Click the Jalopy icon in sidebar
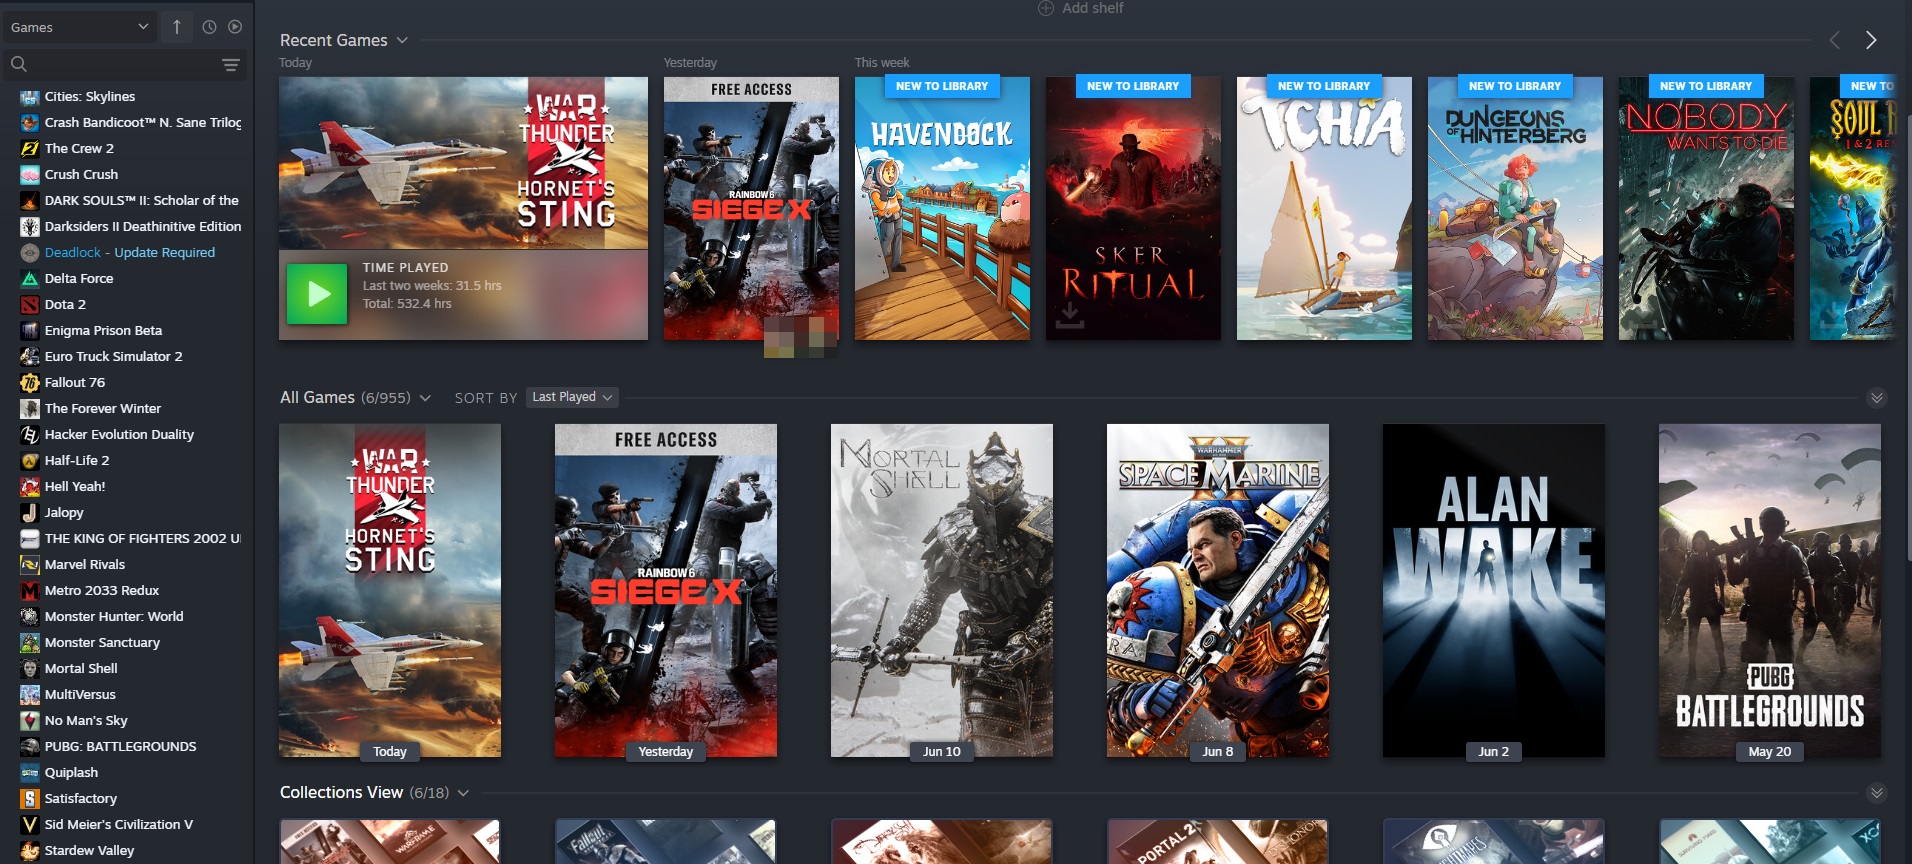Screen dimensions: 1912x864 [x=30, y=513]
